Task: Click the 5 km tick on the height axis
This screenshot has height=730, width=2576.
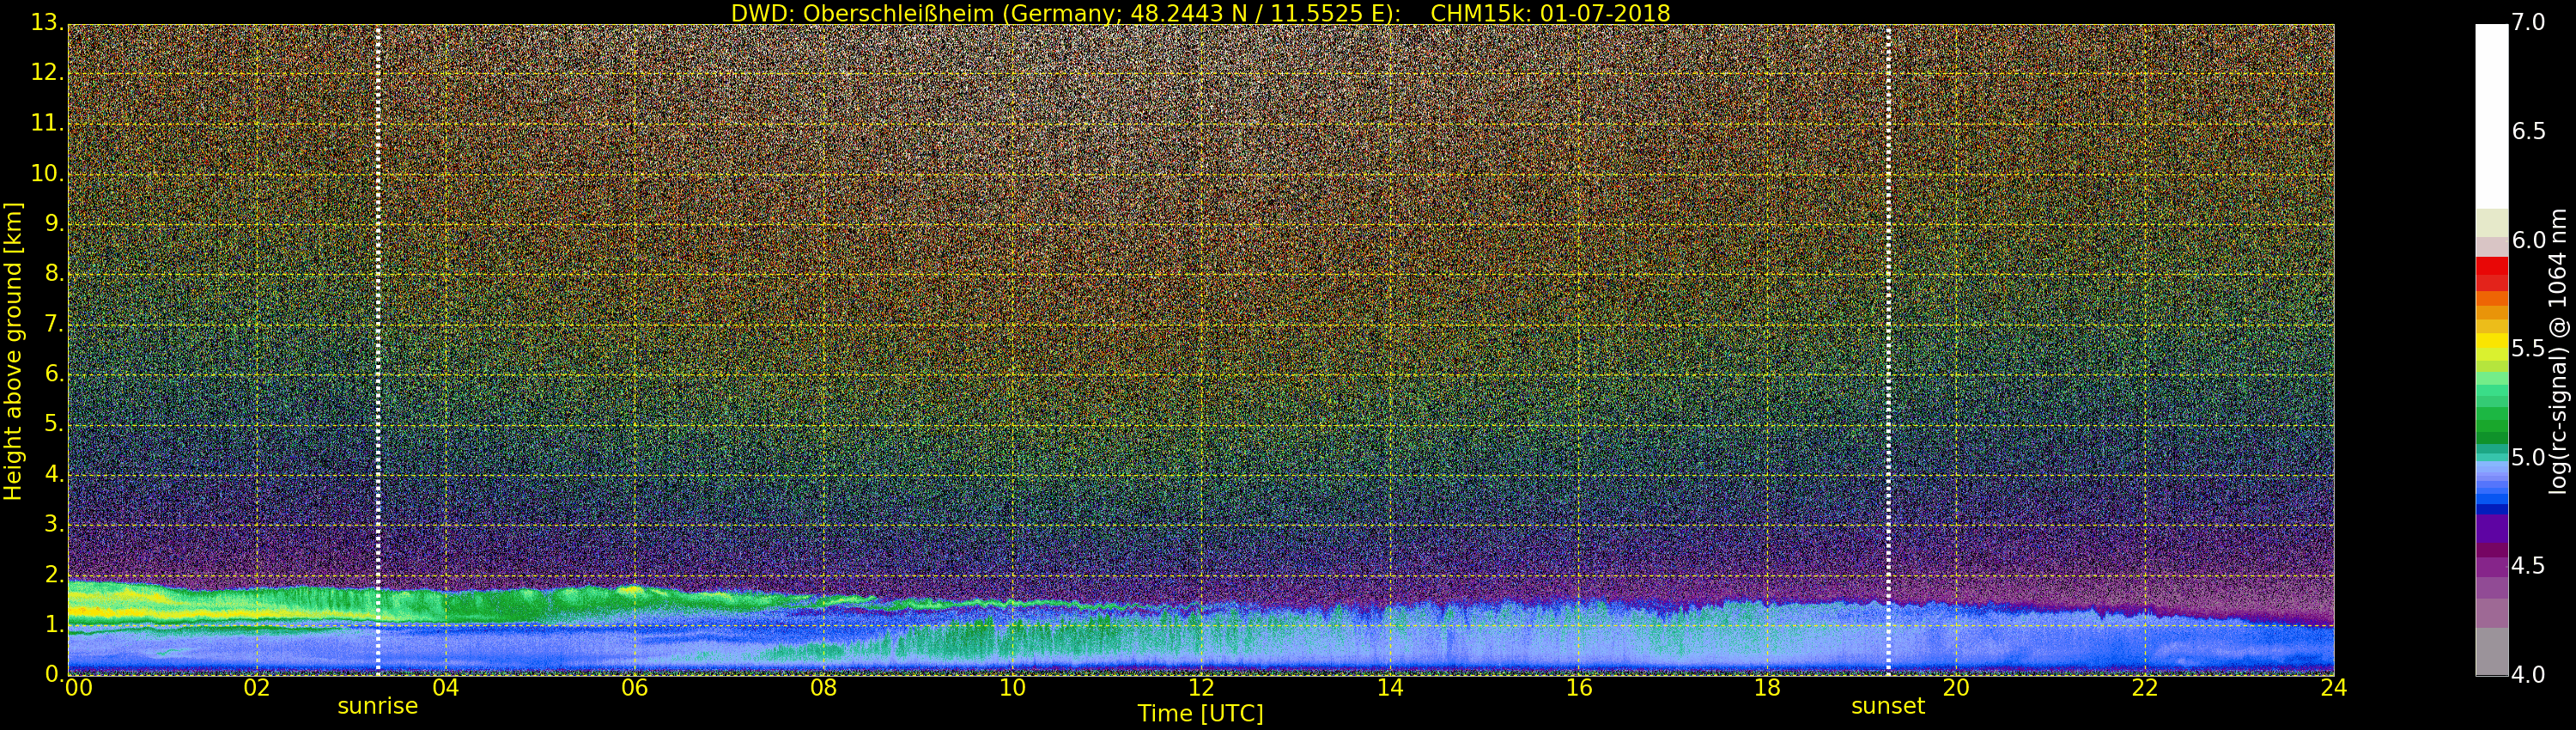Action: point(52,425)
